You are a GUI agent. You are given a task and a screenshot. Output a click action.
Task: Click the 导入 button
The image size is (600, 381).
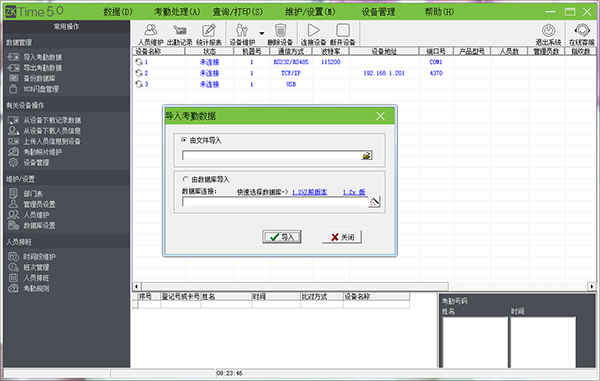(282, 237)
